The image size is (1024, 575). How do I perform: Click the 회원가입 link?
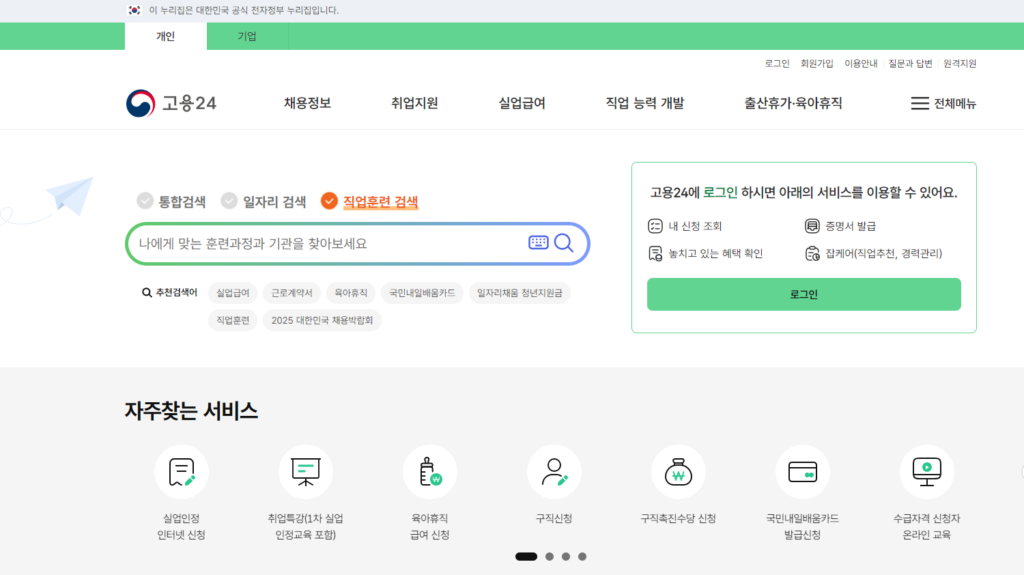point(817,63)
